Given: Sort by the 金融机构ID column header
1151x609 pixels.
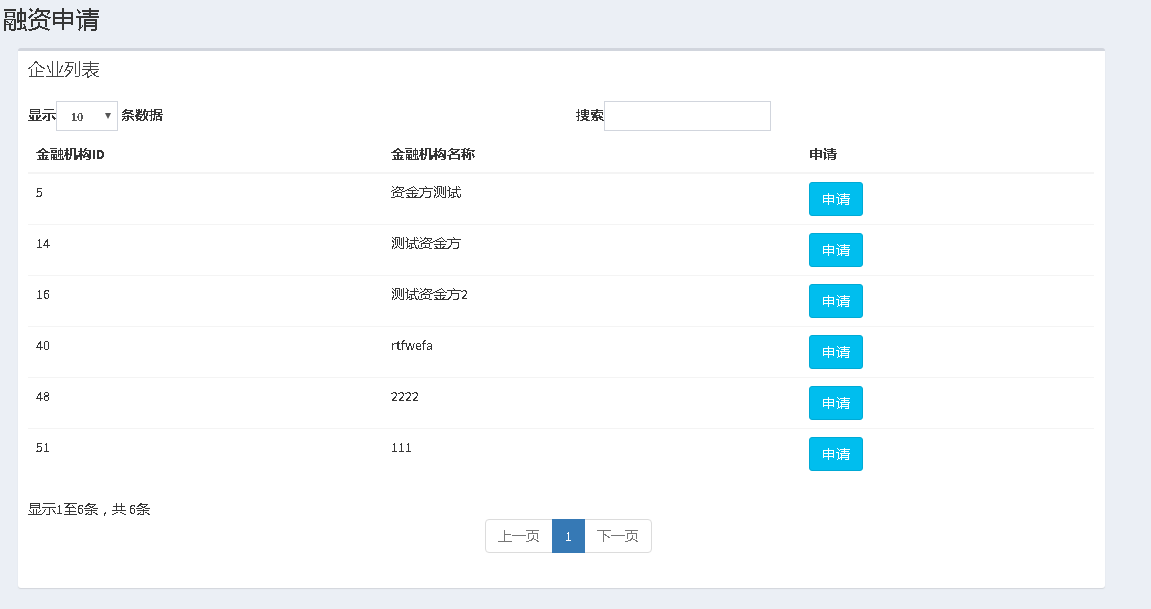Looking at the screenshot, I should 65,154.
